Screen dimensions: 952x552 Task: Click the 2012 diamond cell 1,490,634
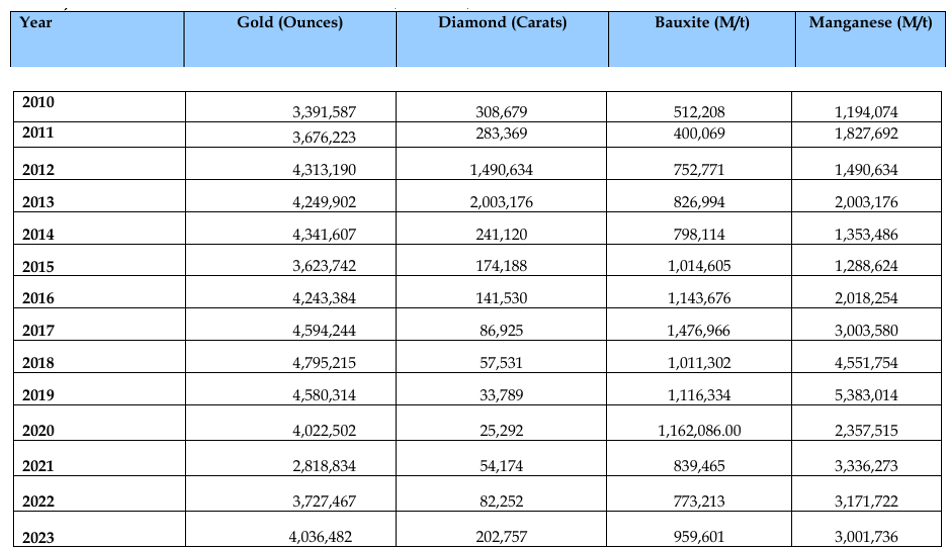(502, 170)
